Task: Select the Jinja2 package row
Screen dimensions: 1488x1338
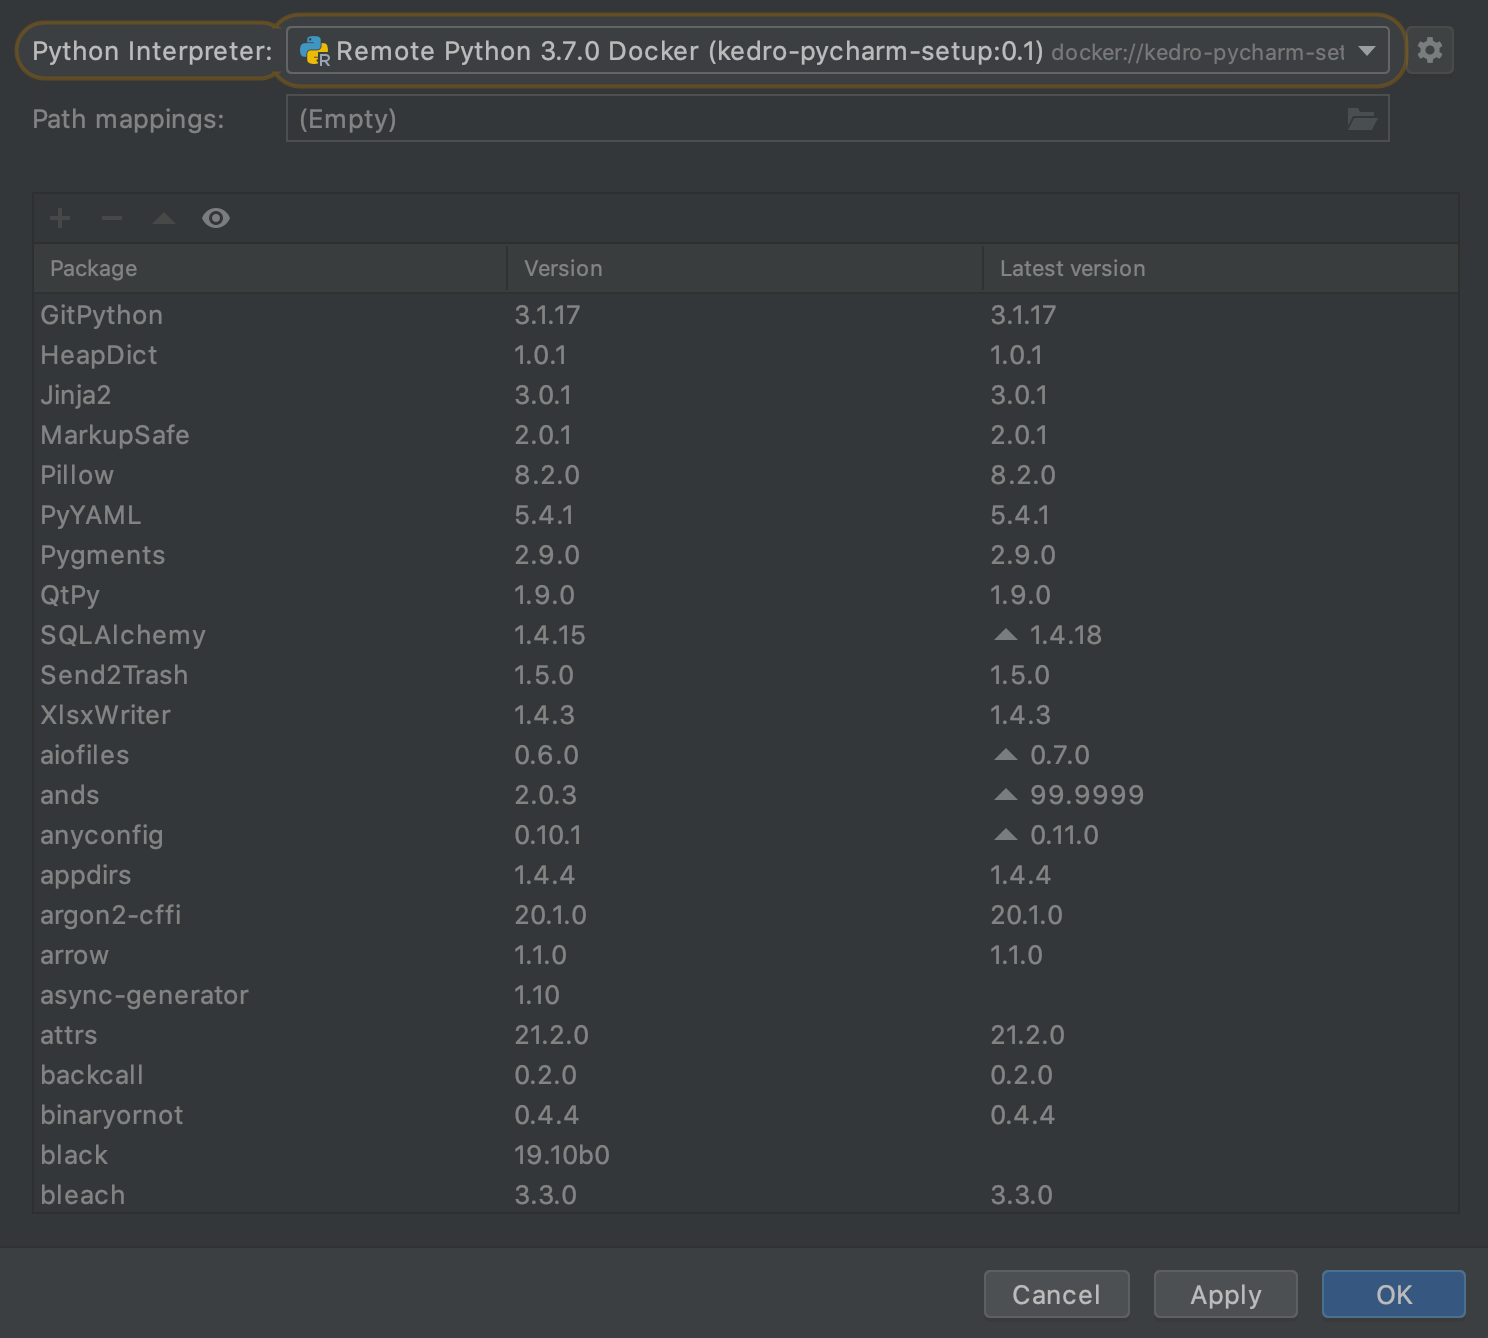Action: click(76, 395)
